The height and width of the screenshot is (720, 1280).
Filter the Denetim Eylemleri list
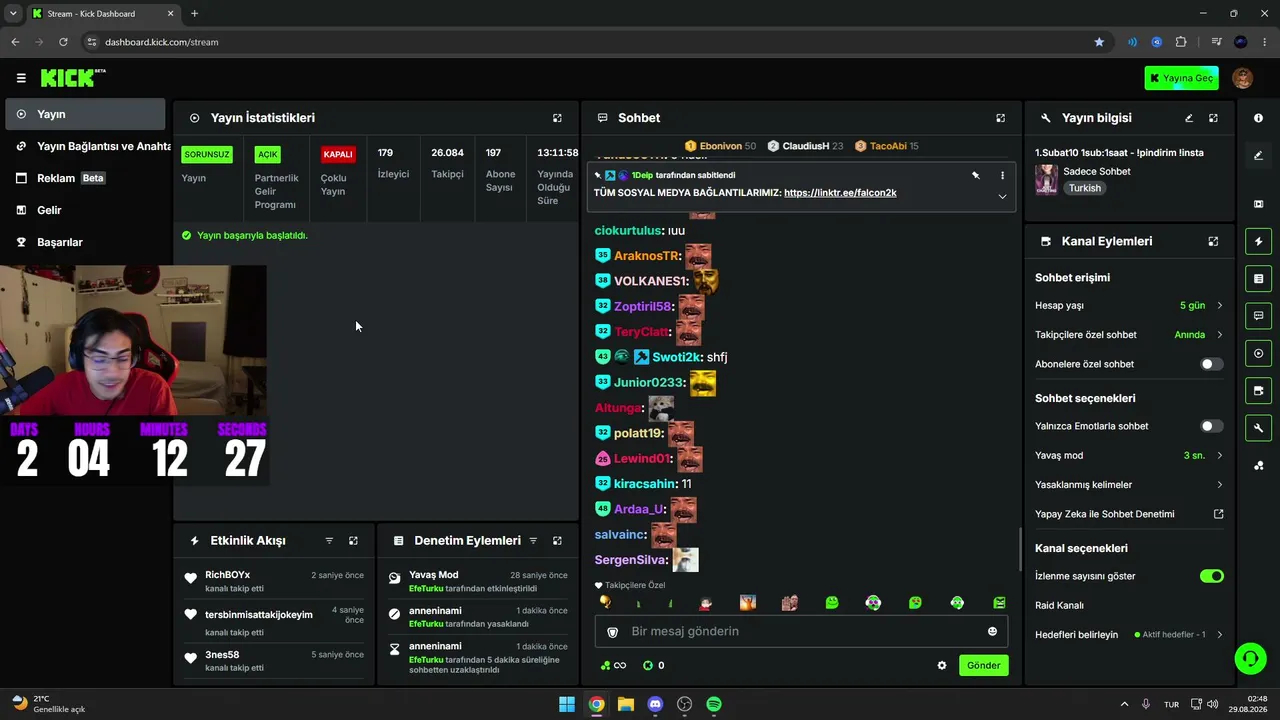point(533,541)
